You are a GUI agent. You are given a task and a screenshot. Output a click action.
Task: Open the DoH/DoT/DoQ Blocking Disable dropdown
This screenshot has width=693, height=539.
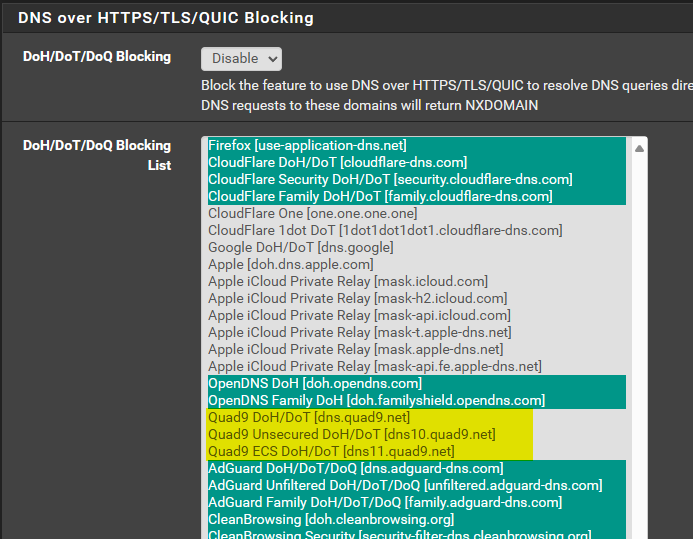coord(241,59)
